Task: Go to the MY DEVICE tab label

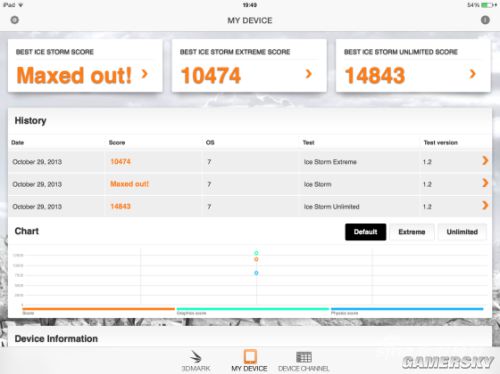Action: pos(249,369)
